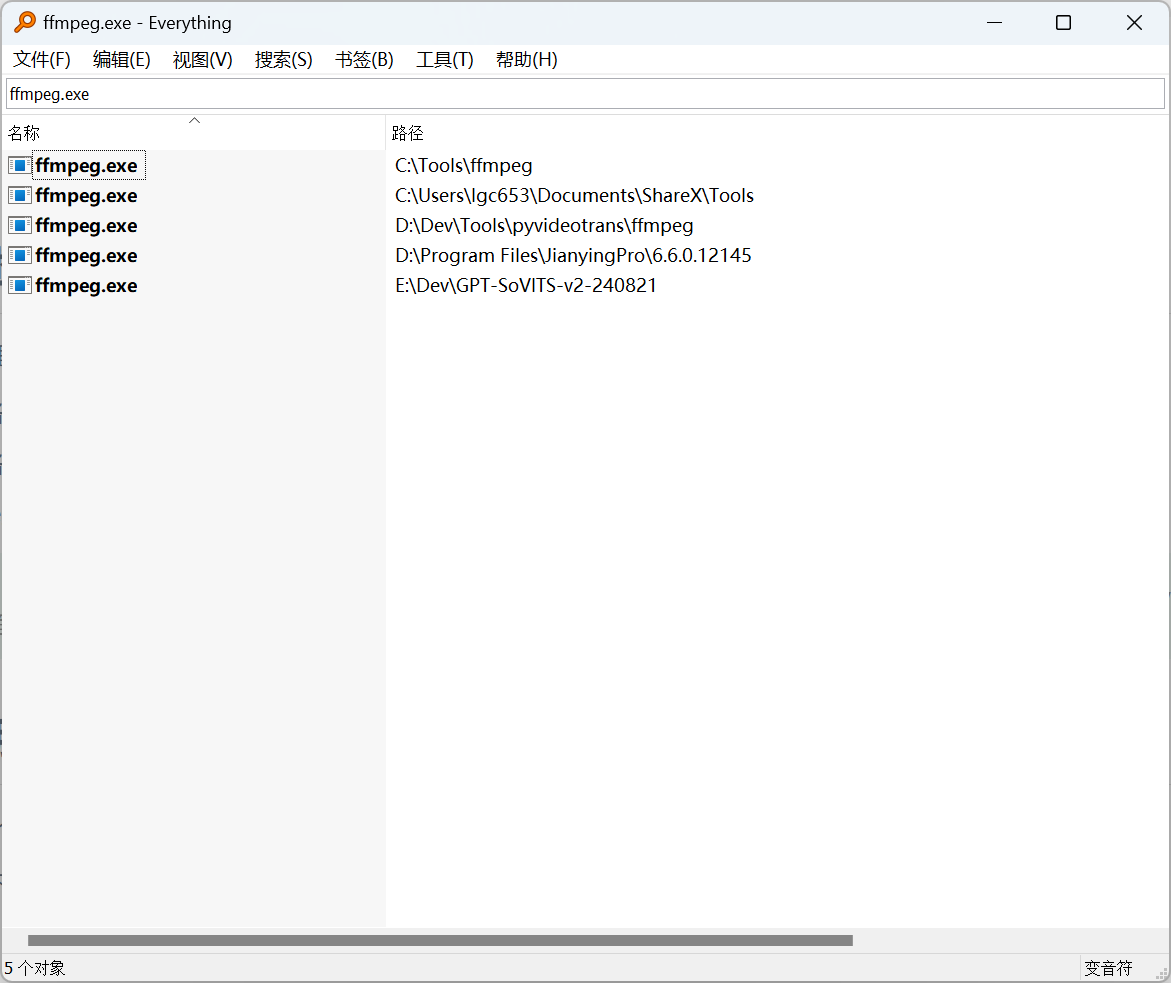Click the Everything magnifier app icon
The height and width of the screenshot is (983, 1171).
[25, 22]
